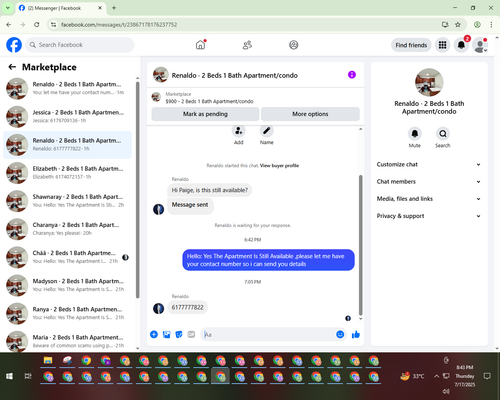Click the message text field

coord(268,334)
